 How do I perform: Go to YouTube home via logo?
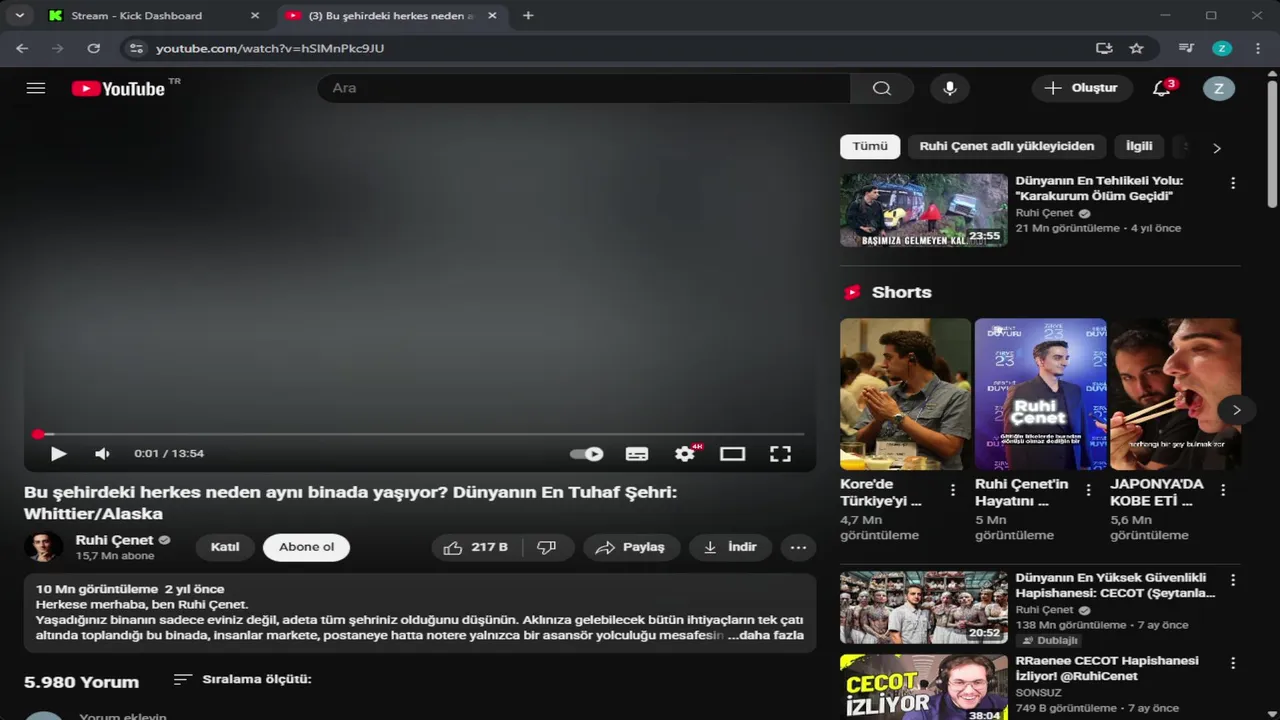coord(119,88)
